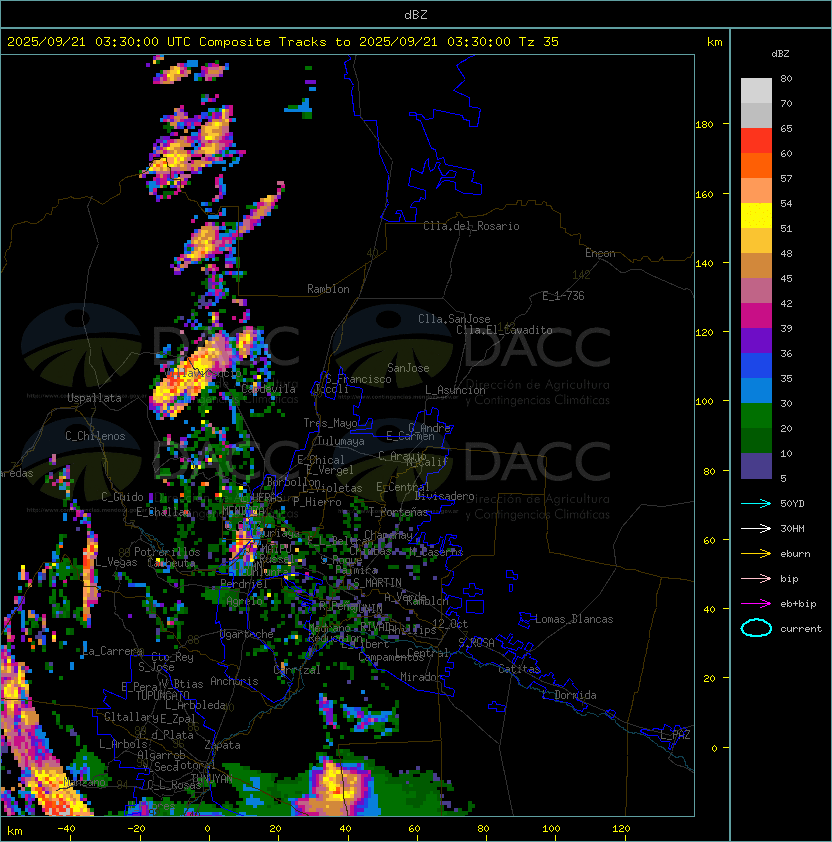
Task: Click the 'C_Guido' map label
Action: [x=122, y=497]
